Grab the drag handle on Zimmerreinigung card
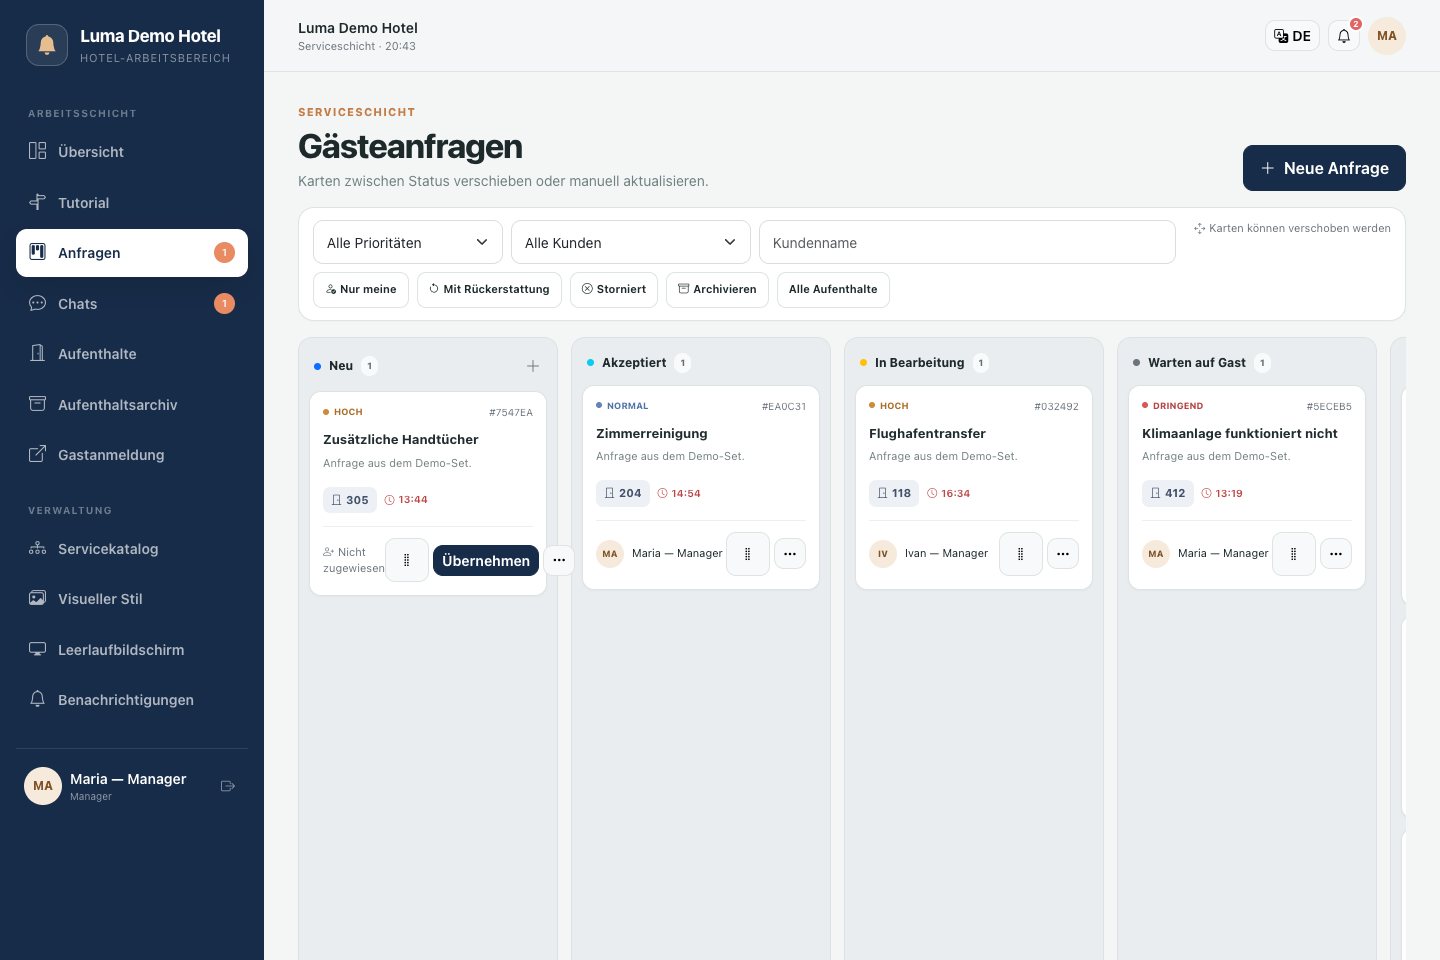 (748, 553)
